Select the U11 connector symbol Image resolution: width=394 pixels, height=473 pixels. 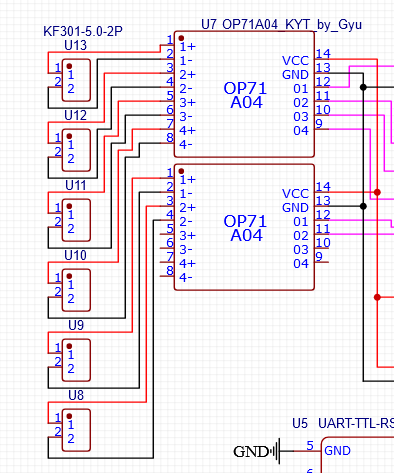pyautogui.click(x=76, y=220)
